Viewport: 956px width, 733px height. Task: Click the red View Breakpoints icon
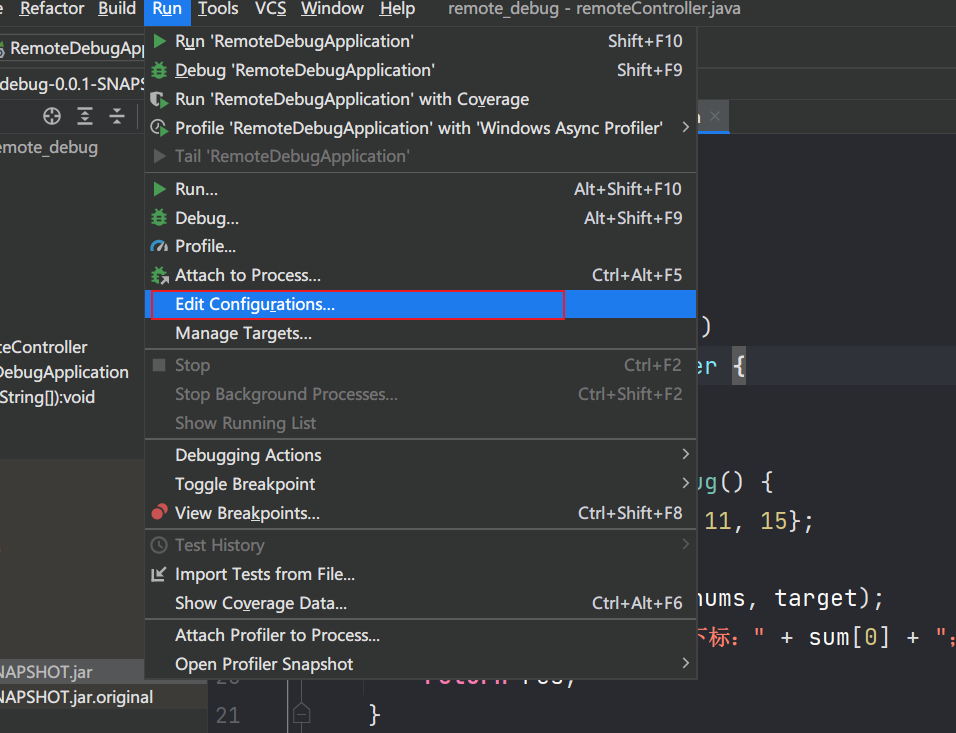(x=159, y=513)
